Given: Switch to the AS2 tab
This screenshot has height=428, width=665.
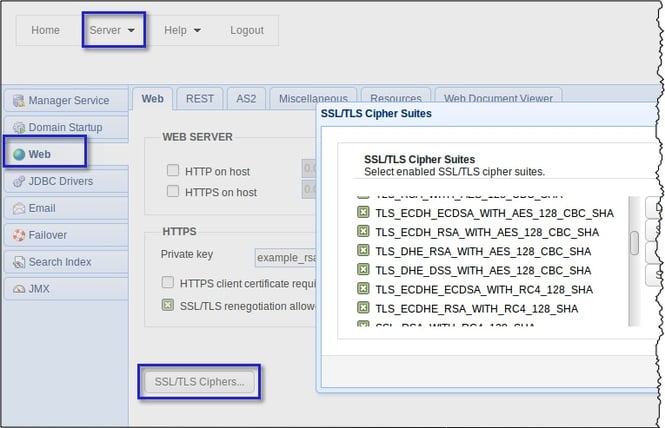Looking at the screenshot, I should coord(245,99).
